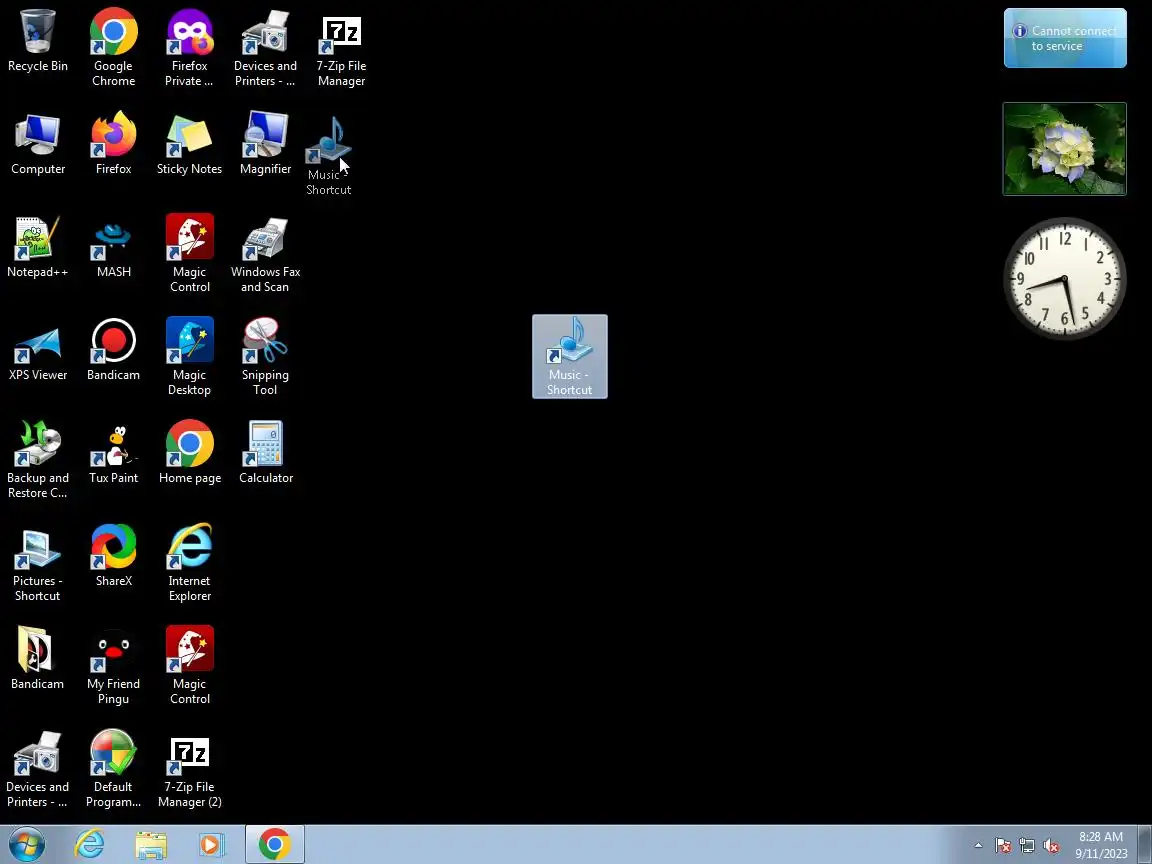Select the Snipping Tool shortcut
The width and height of the screenshot is (1152, 864).
(x=265, y=357)
